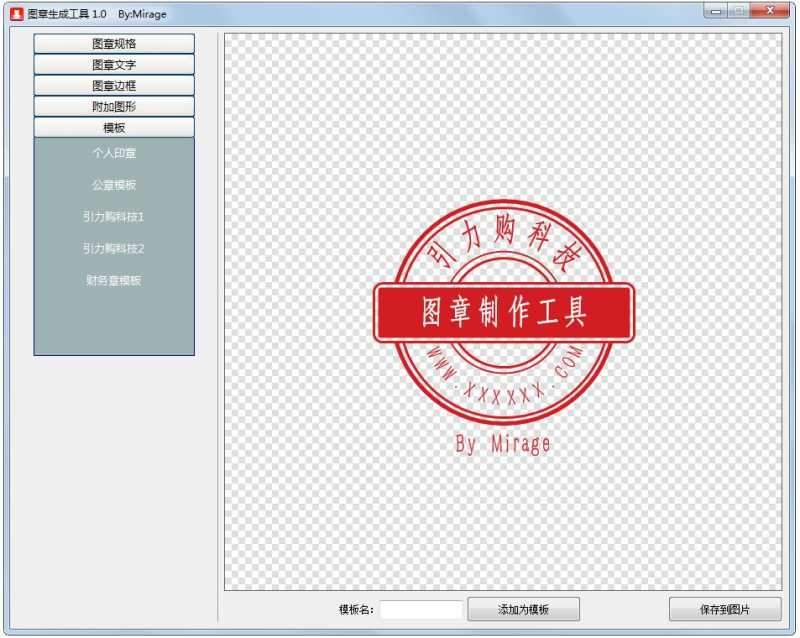Minimize the stamp generator window

click(714, 13)
